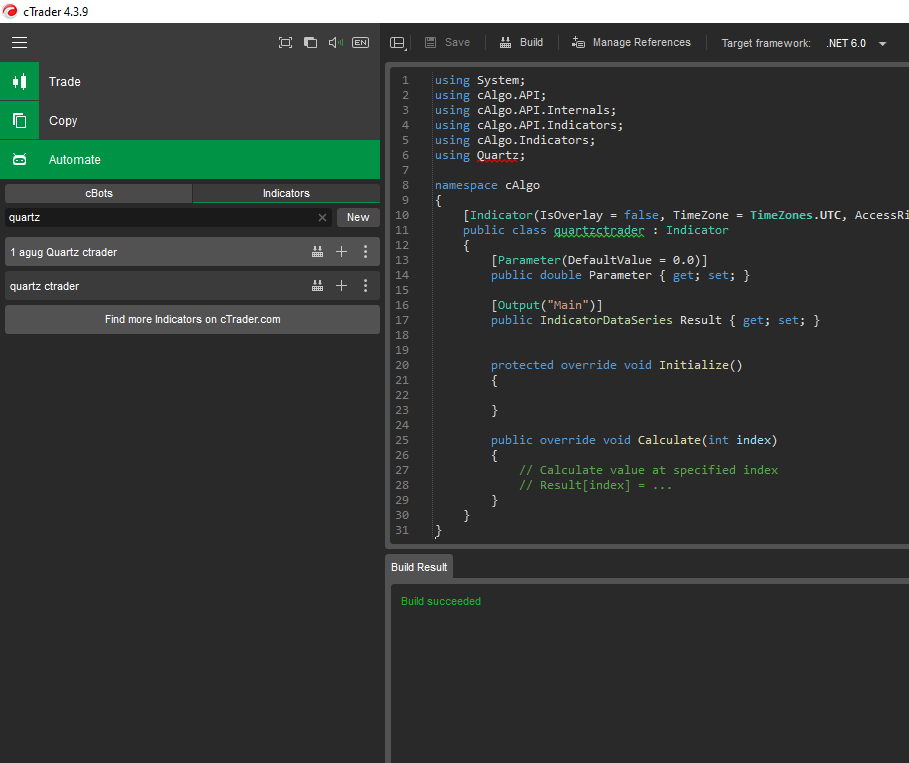909x763 pixels.
Task: Find more Indicators on cTrader.com
Action: click(x=192, y=319)
